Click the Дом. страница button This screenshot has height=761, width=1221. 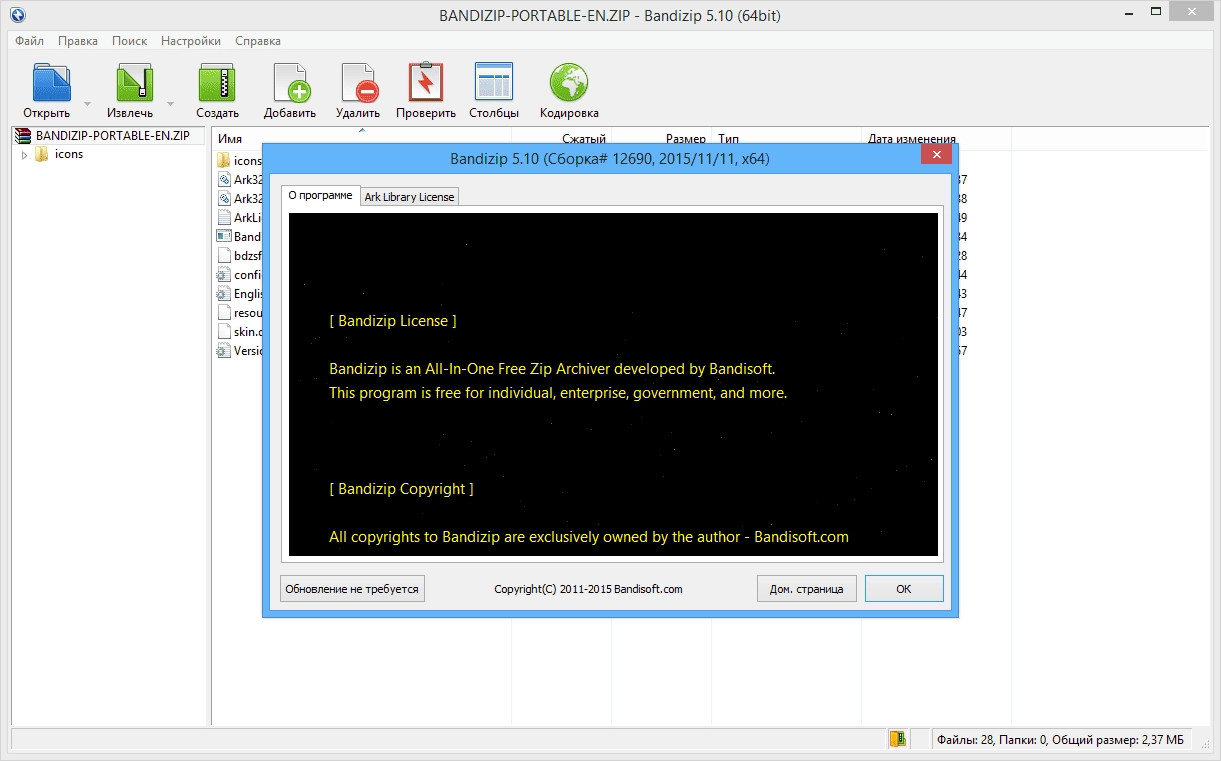click(x=806, y=589)
